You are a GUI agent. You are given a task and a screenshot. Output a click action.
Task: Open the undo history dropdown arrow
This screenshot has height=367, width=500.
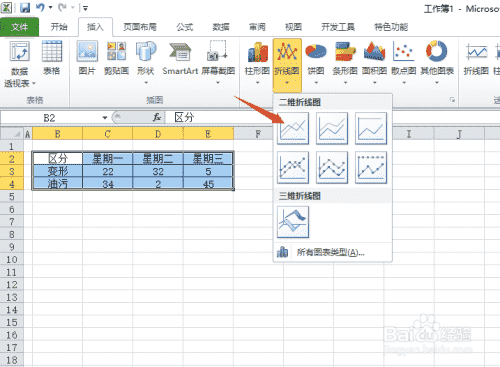51,7
